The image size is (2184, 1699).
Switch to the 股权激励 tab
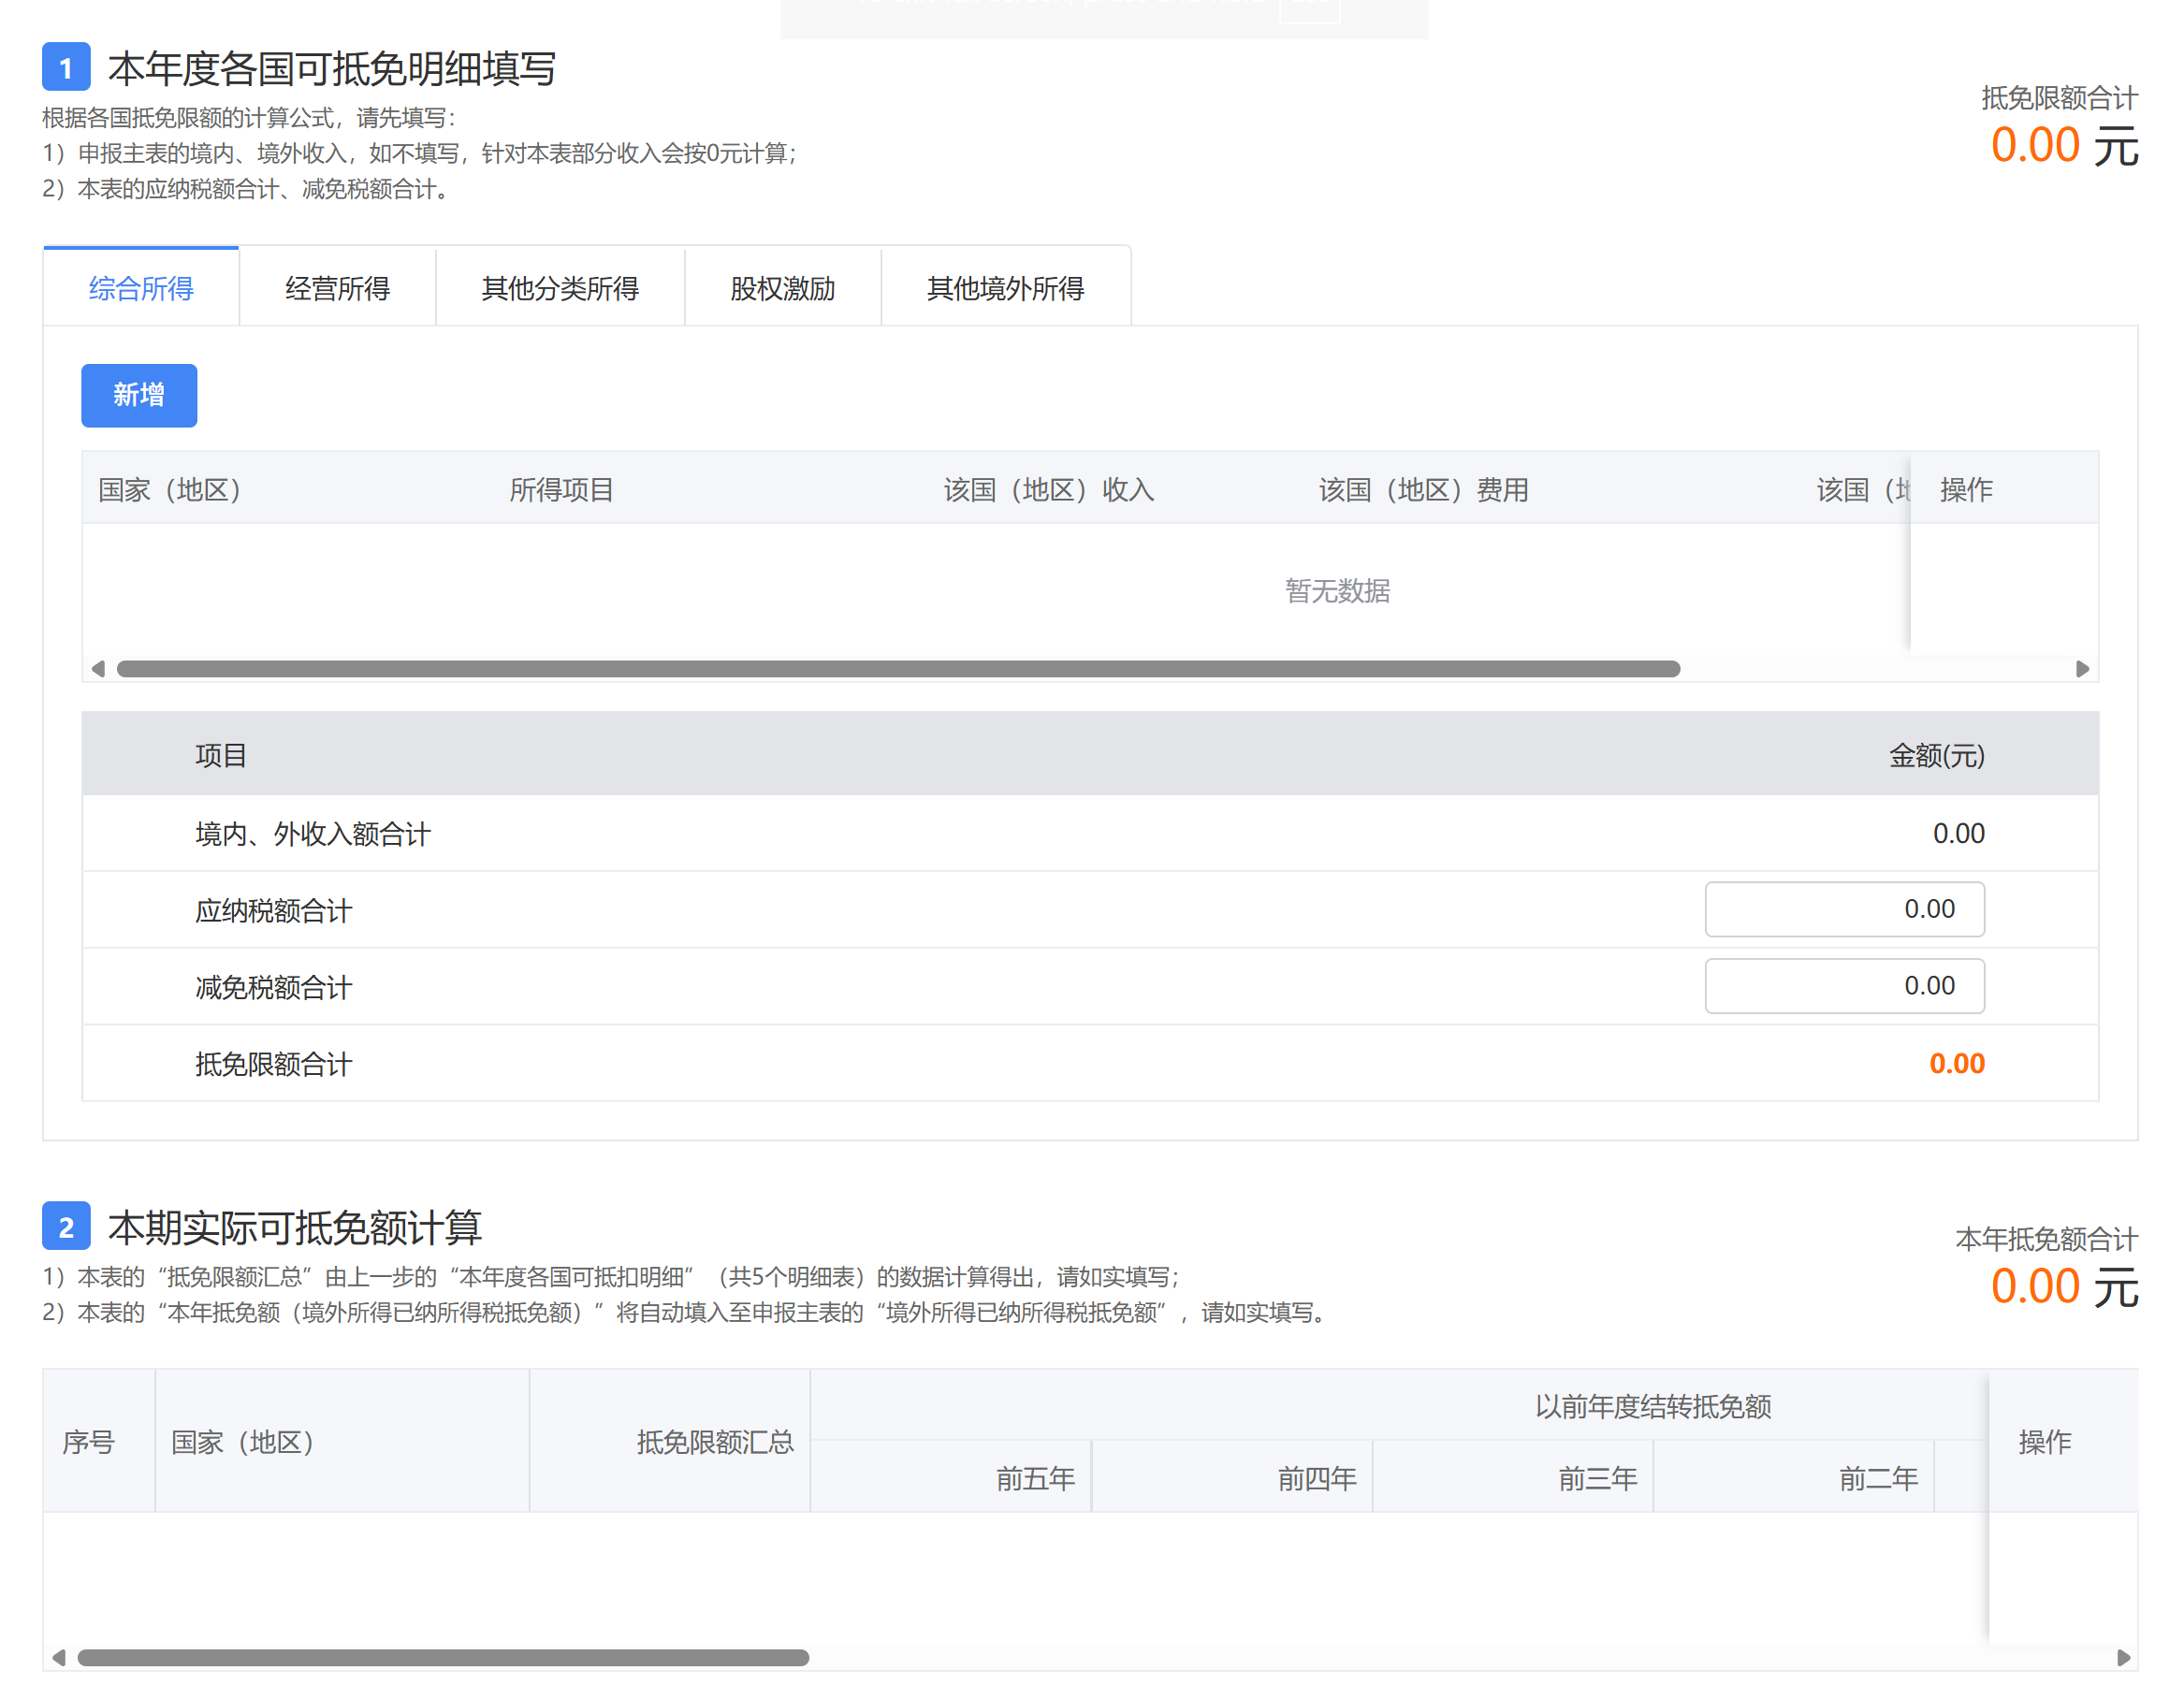click(x=782, y=288)
